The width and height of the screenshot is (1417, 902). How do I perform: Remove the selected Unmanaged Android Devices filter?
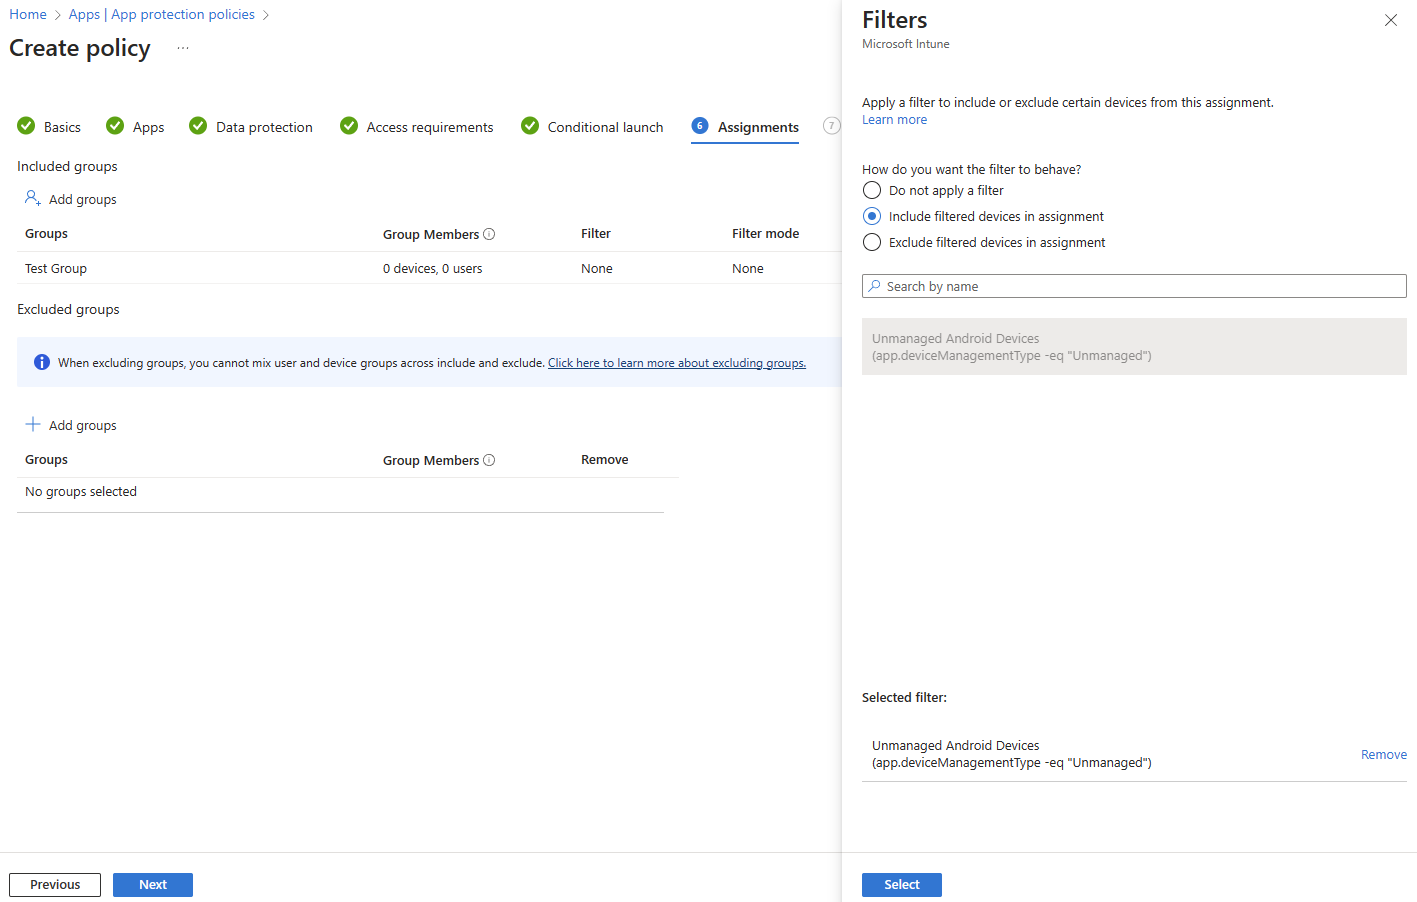point(1383,754)
